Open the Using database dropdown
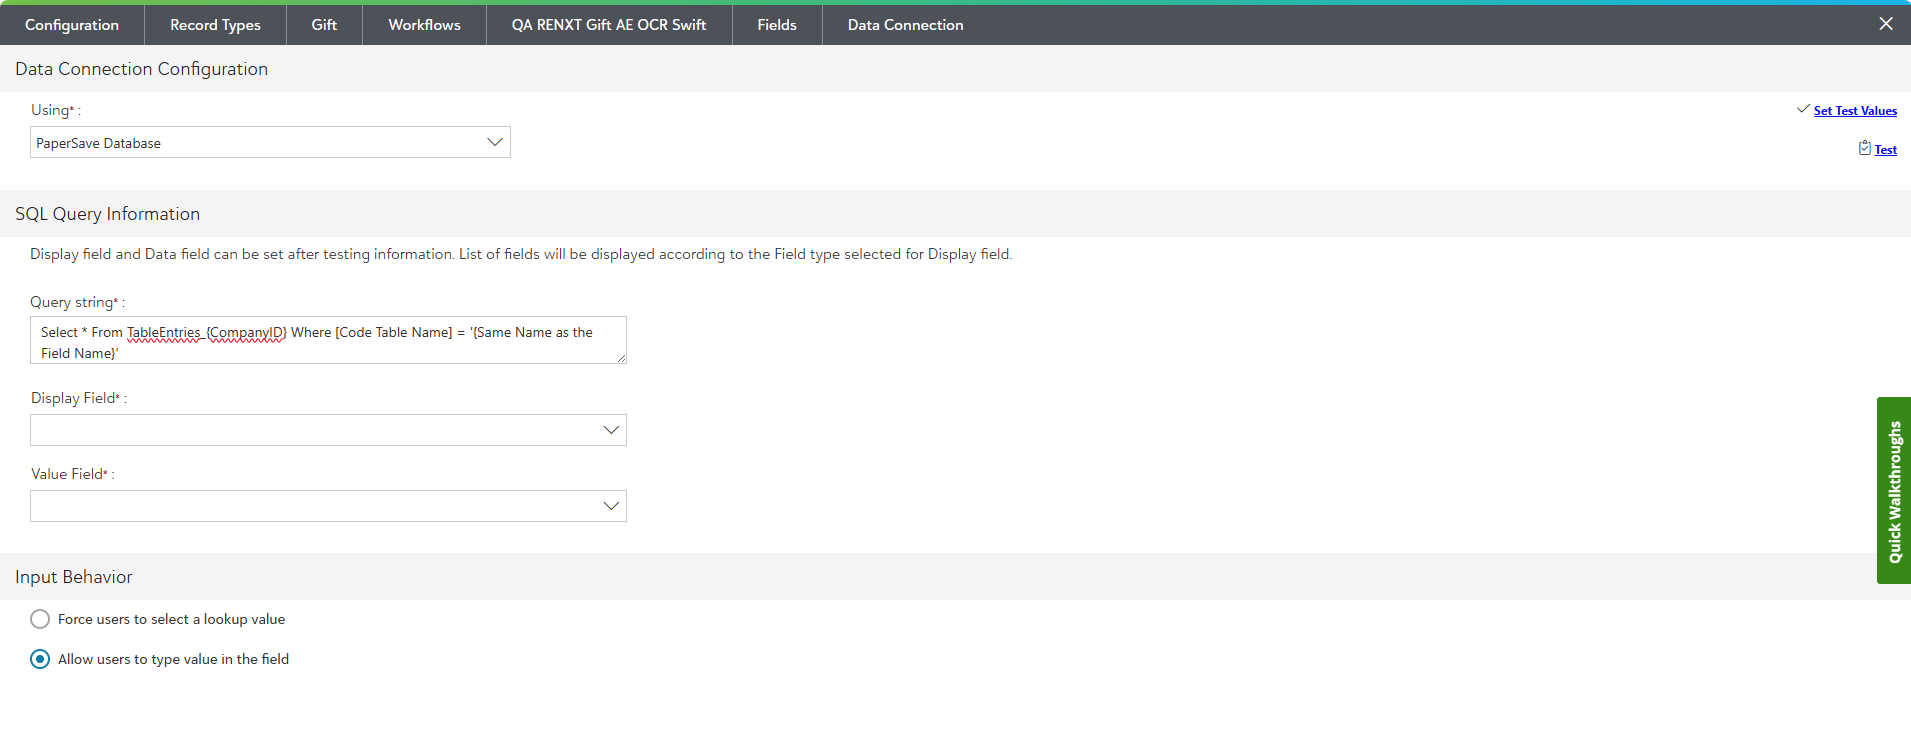The width and height of the screenshot is (1911, 730). point(270,142)
